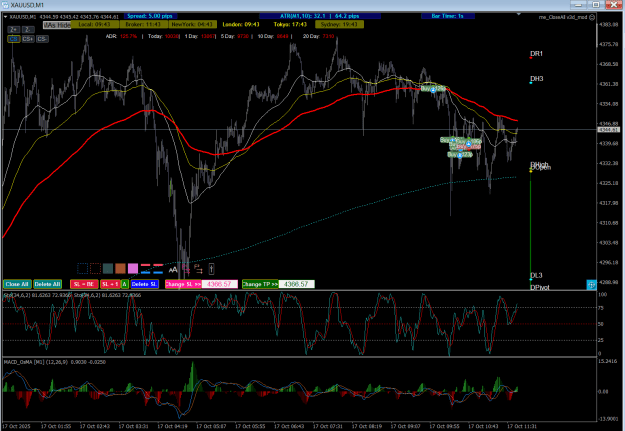The height and width of the screenshot is (431, 625).
Task: Click the Delete All button
Action: pyautogui.click(x=47, y=284)
